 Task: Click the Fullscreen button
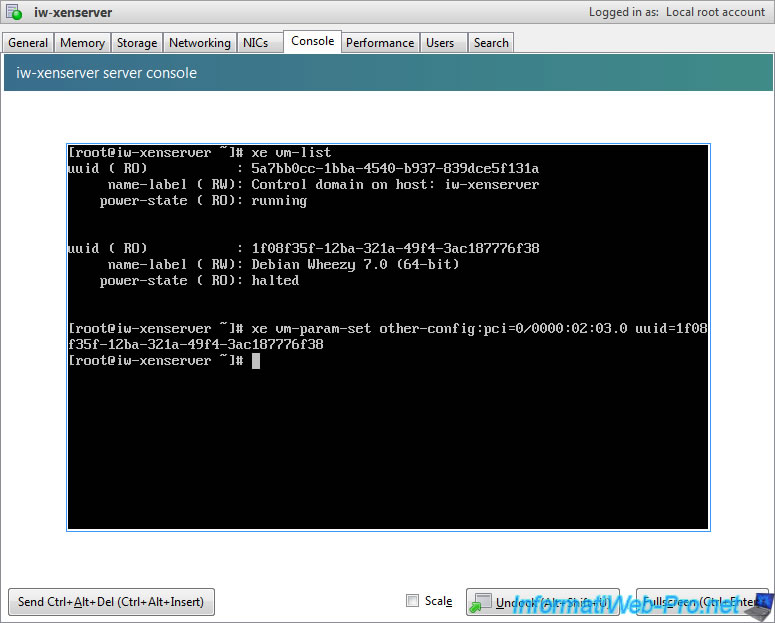(x=702, y=602)
